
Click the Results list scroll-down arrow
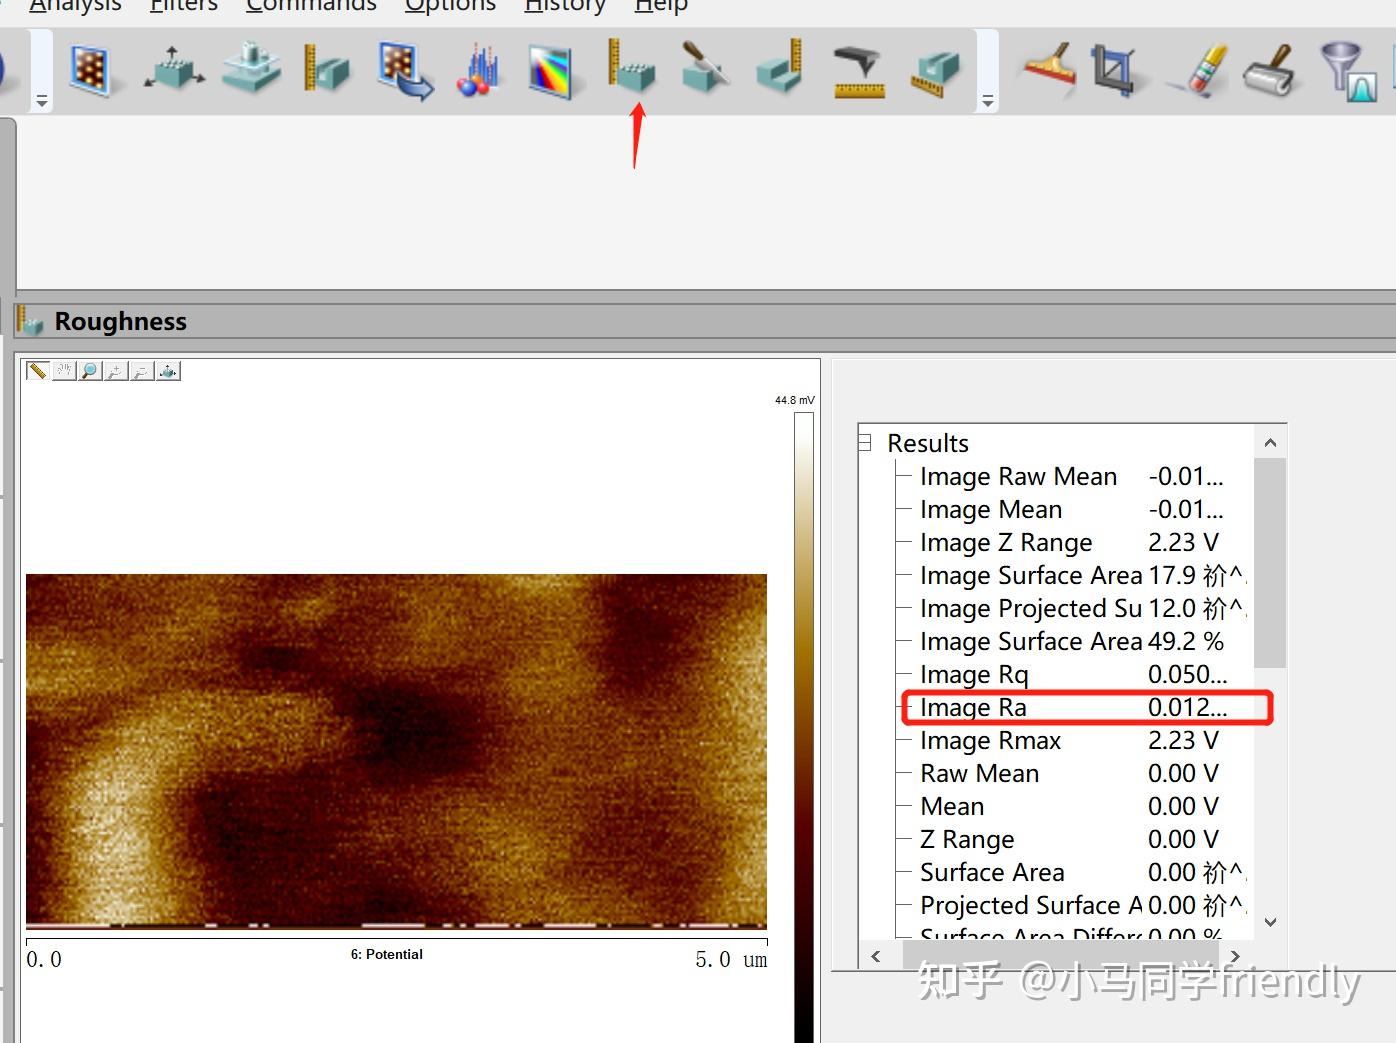[x=1270, y=922]
